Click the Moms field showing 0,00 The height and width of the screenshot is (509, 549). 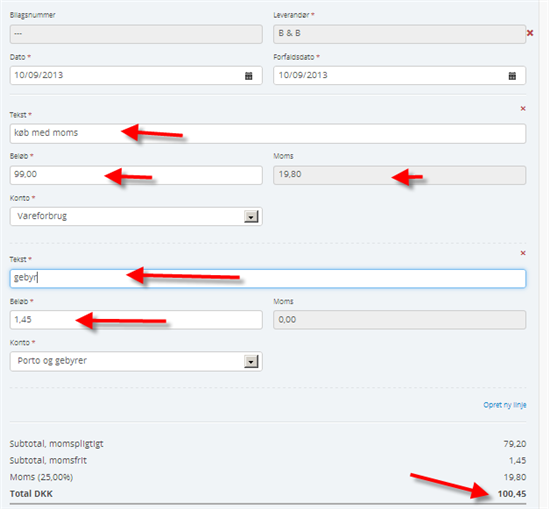399,320
